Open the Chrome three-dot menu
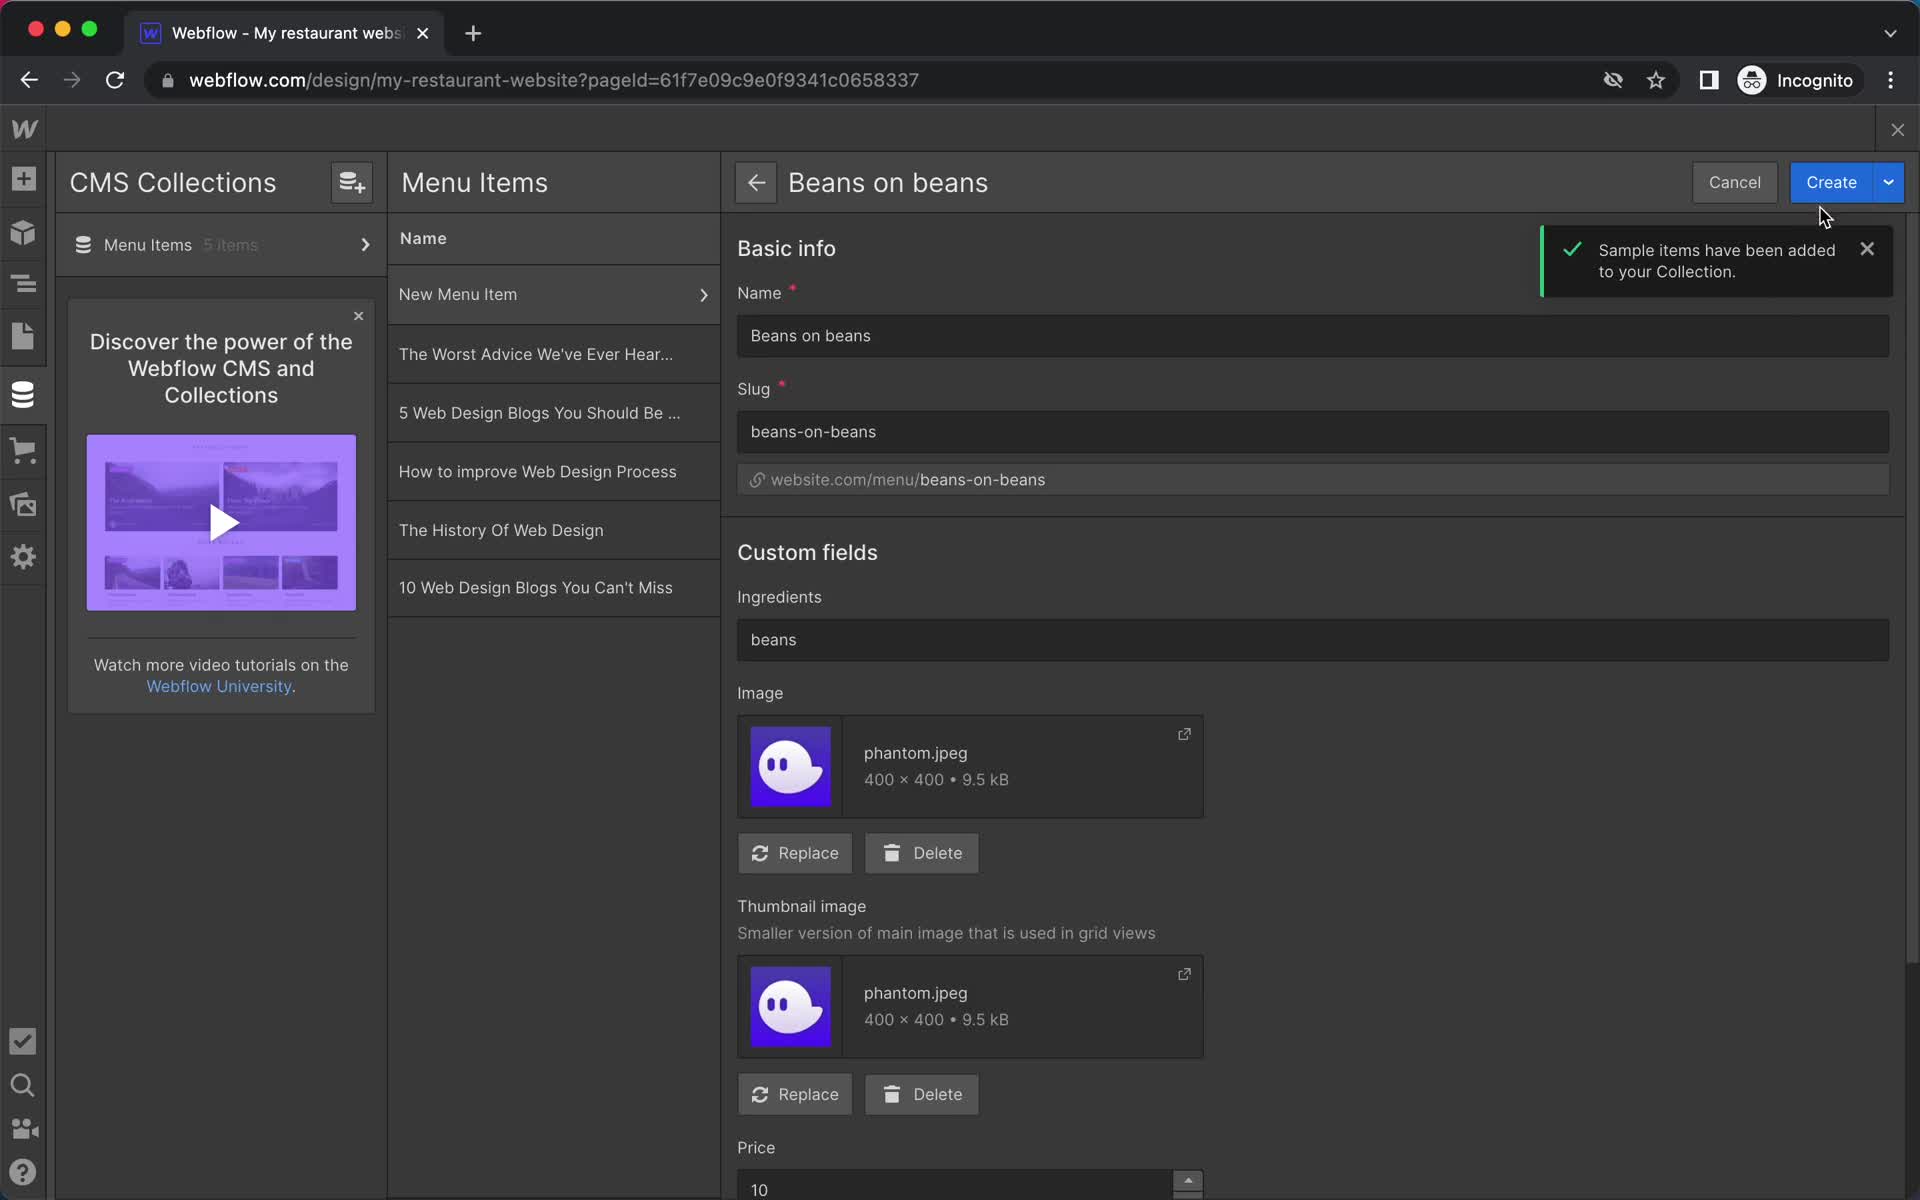This screenshot has width=1920, height=1200. pos(1890,80)
